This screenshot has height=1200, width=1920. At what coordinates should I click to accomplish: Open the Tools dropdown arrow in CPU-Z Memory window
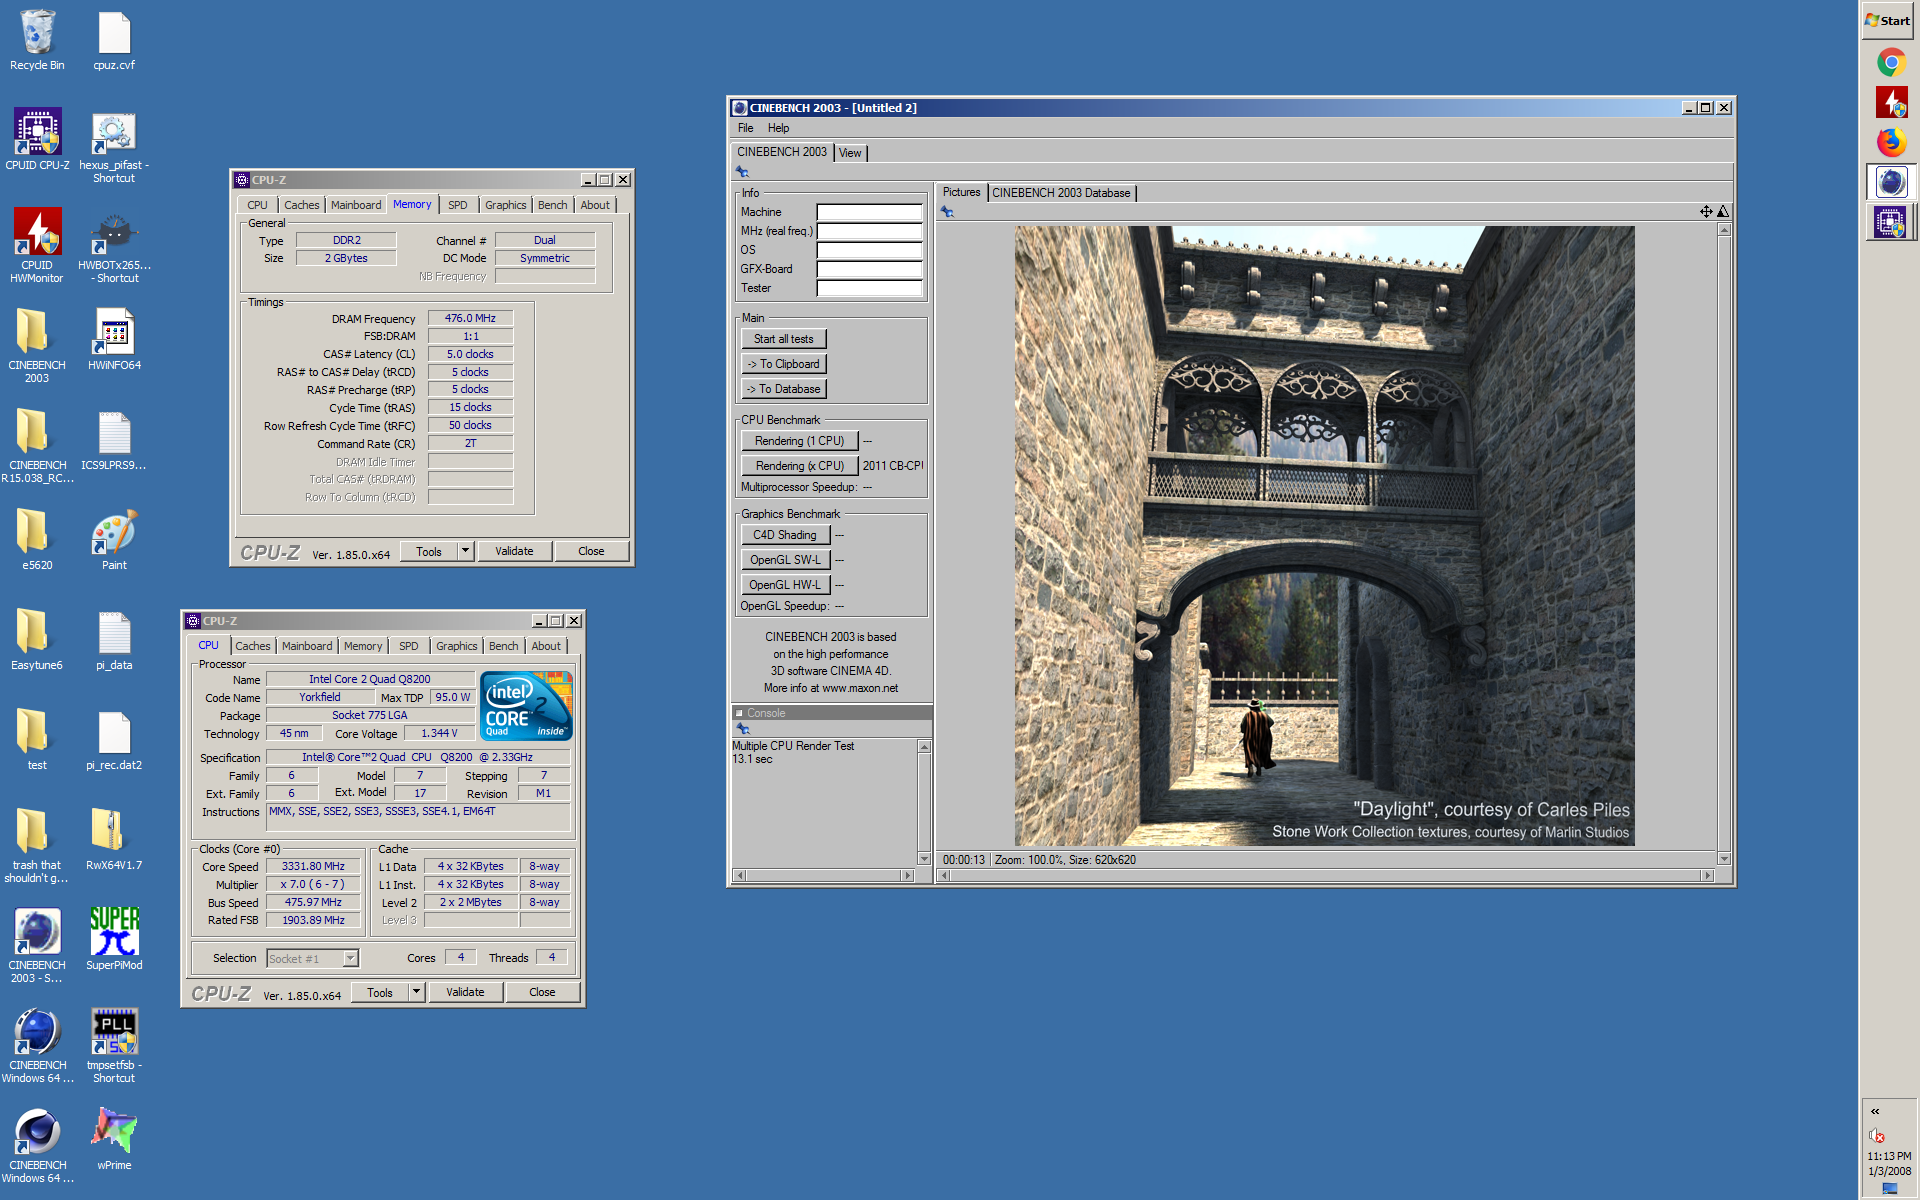coord(465,551)
